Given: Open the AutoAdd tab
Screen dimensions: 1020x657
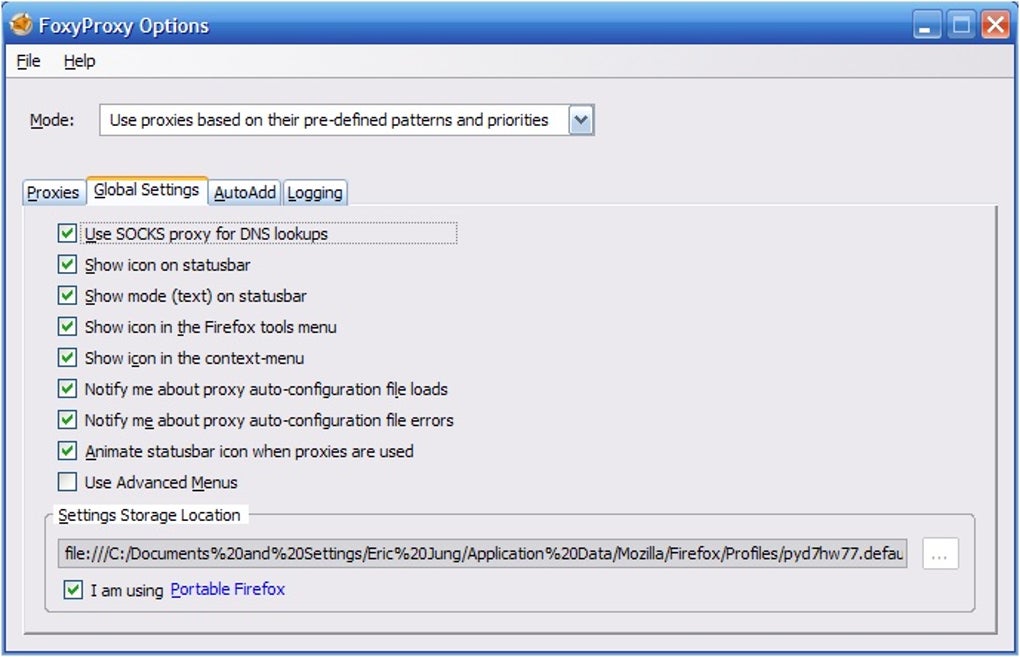Looking at the screenshot, I should [x=245, y=193].
